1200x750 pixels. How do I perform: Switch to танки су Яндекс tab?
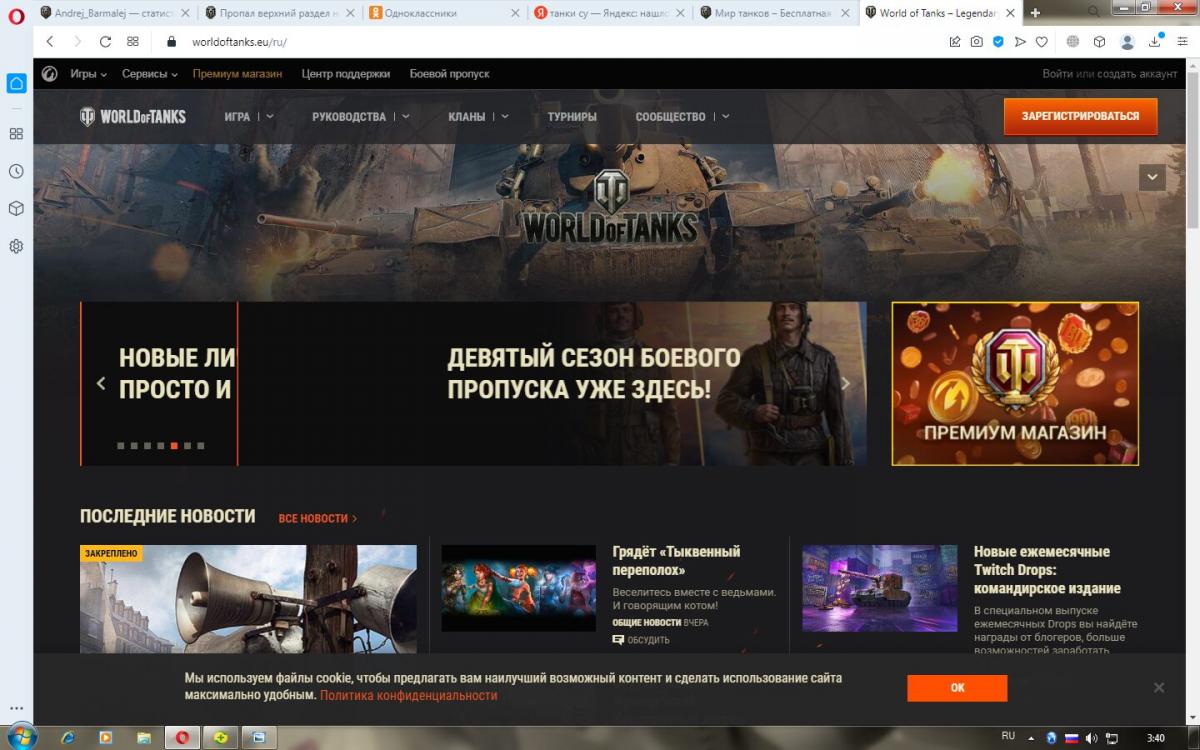coord(607,13)
